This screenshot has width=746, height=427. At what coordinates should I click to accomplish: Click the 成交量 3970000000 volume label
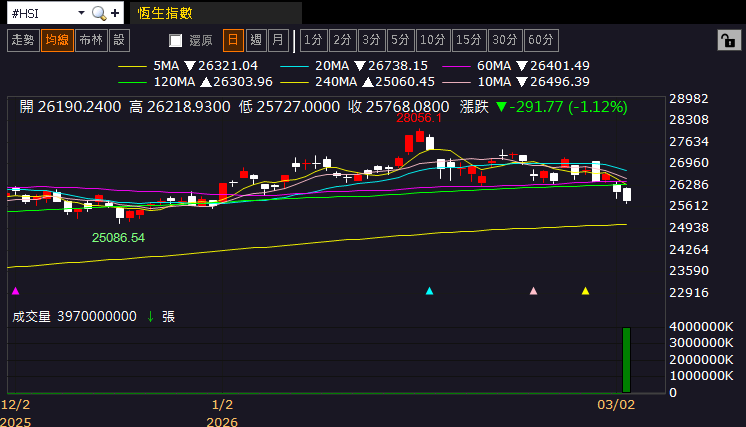click(74, 316)
